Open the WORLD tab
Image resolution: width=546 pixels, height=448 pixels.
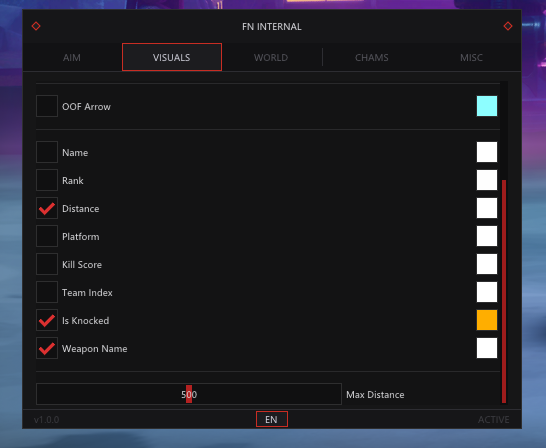pyautogui.click(x=271, y=57)
